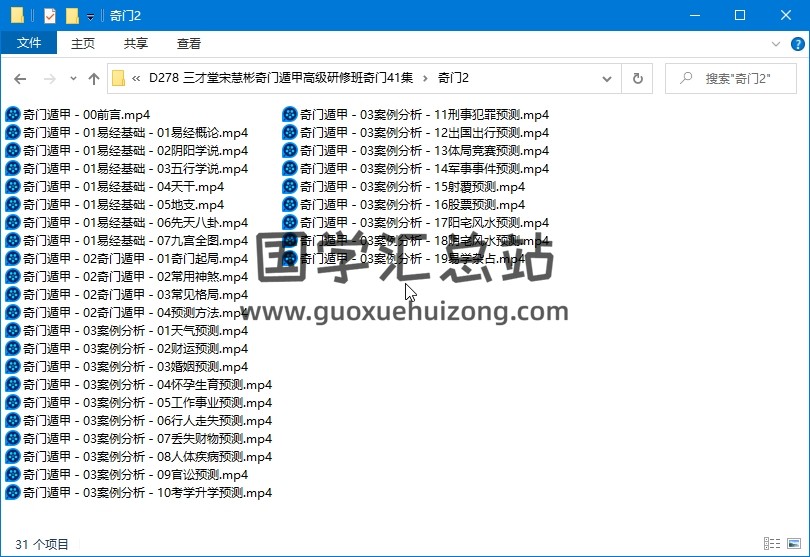This screenshot has height=557, width=810.
Task: Select file 03婚姻预测.mp4
Action: point(127,366)
